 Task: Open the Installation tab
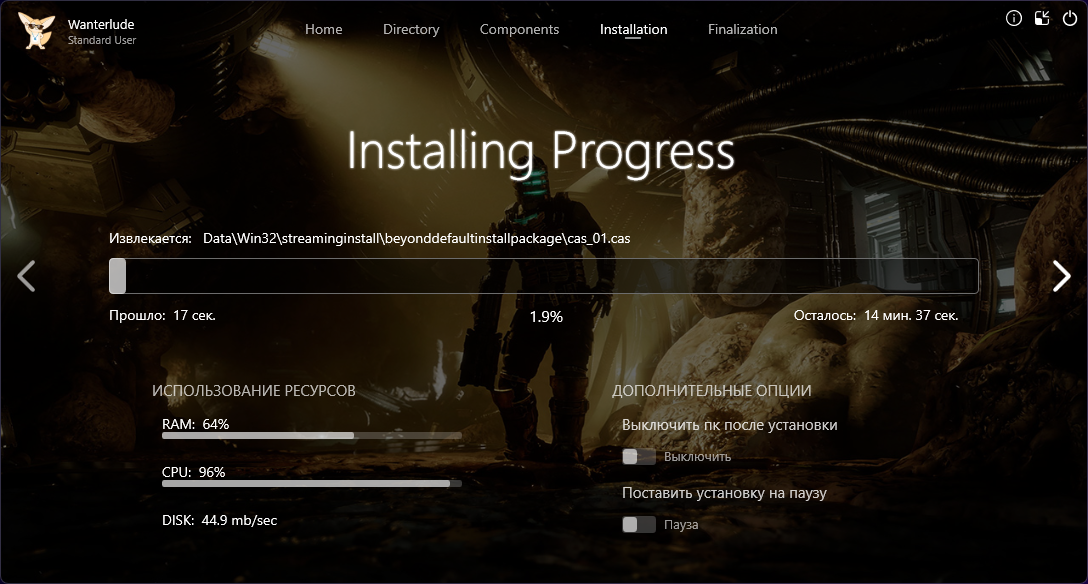tap(633, 29)
